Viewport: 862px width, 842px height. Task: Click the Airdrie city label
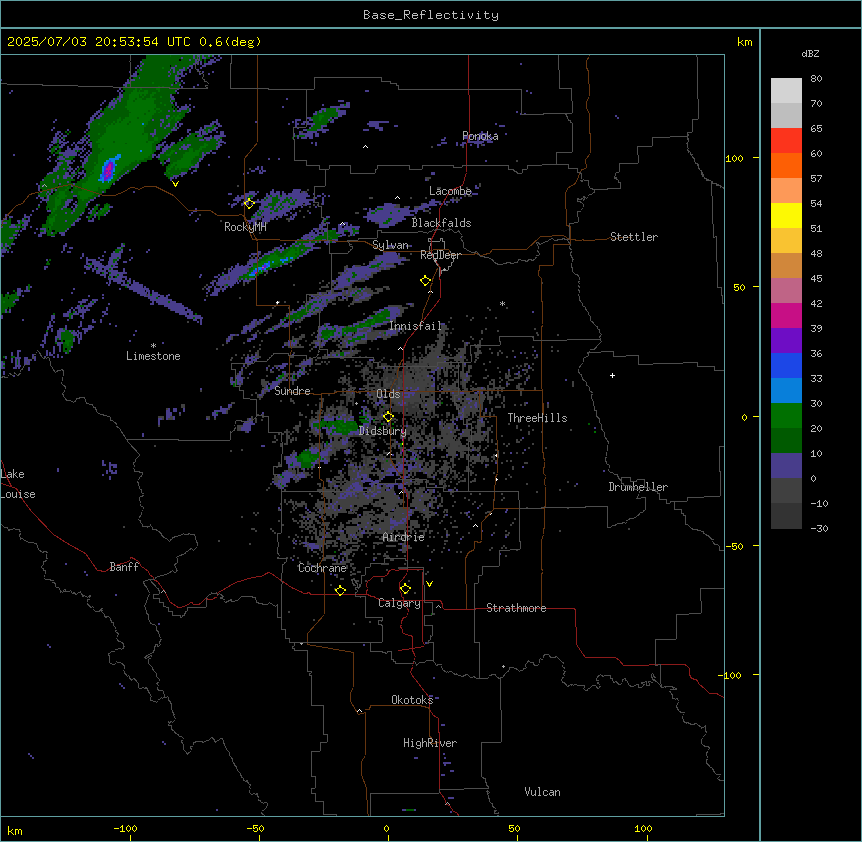tap(404, 537)
